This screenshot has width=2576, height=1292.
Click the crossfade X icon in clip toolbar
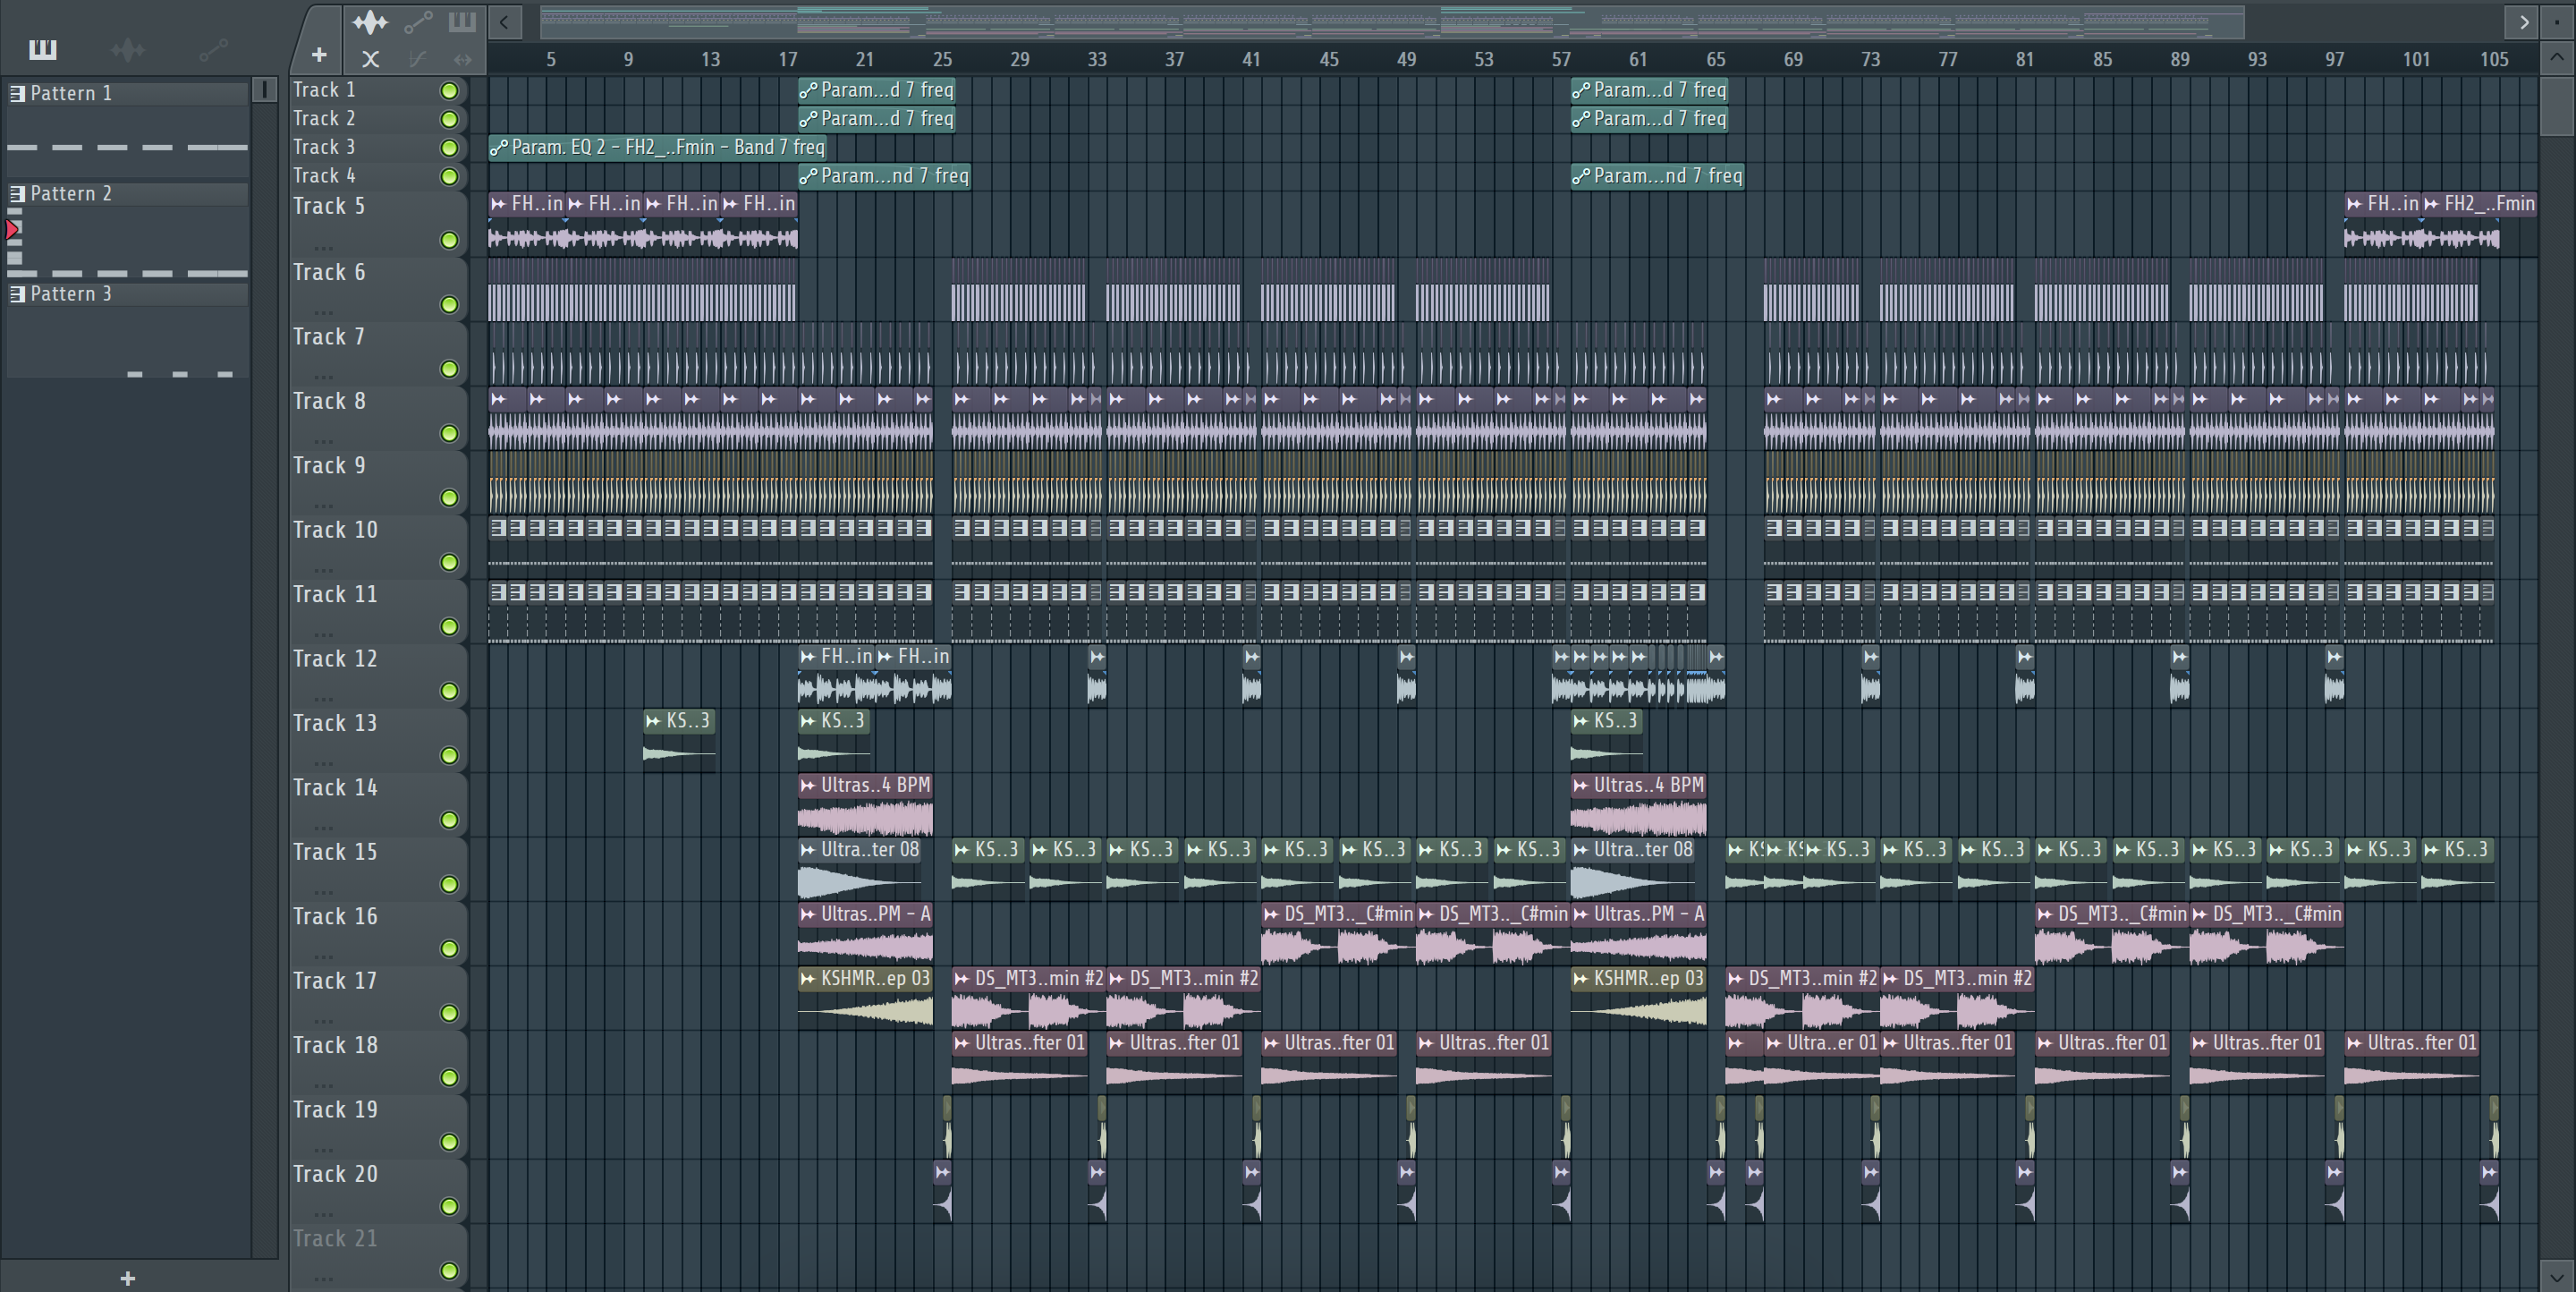371,60
